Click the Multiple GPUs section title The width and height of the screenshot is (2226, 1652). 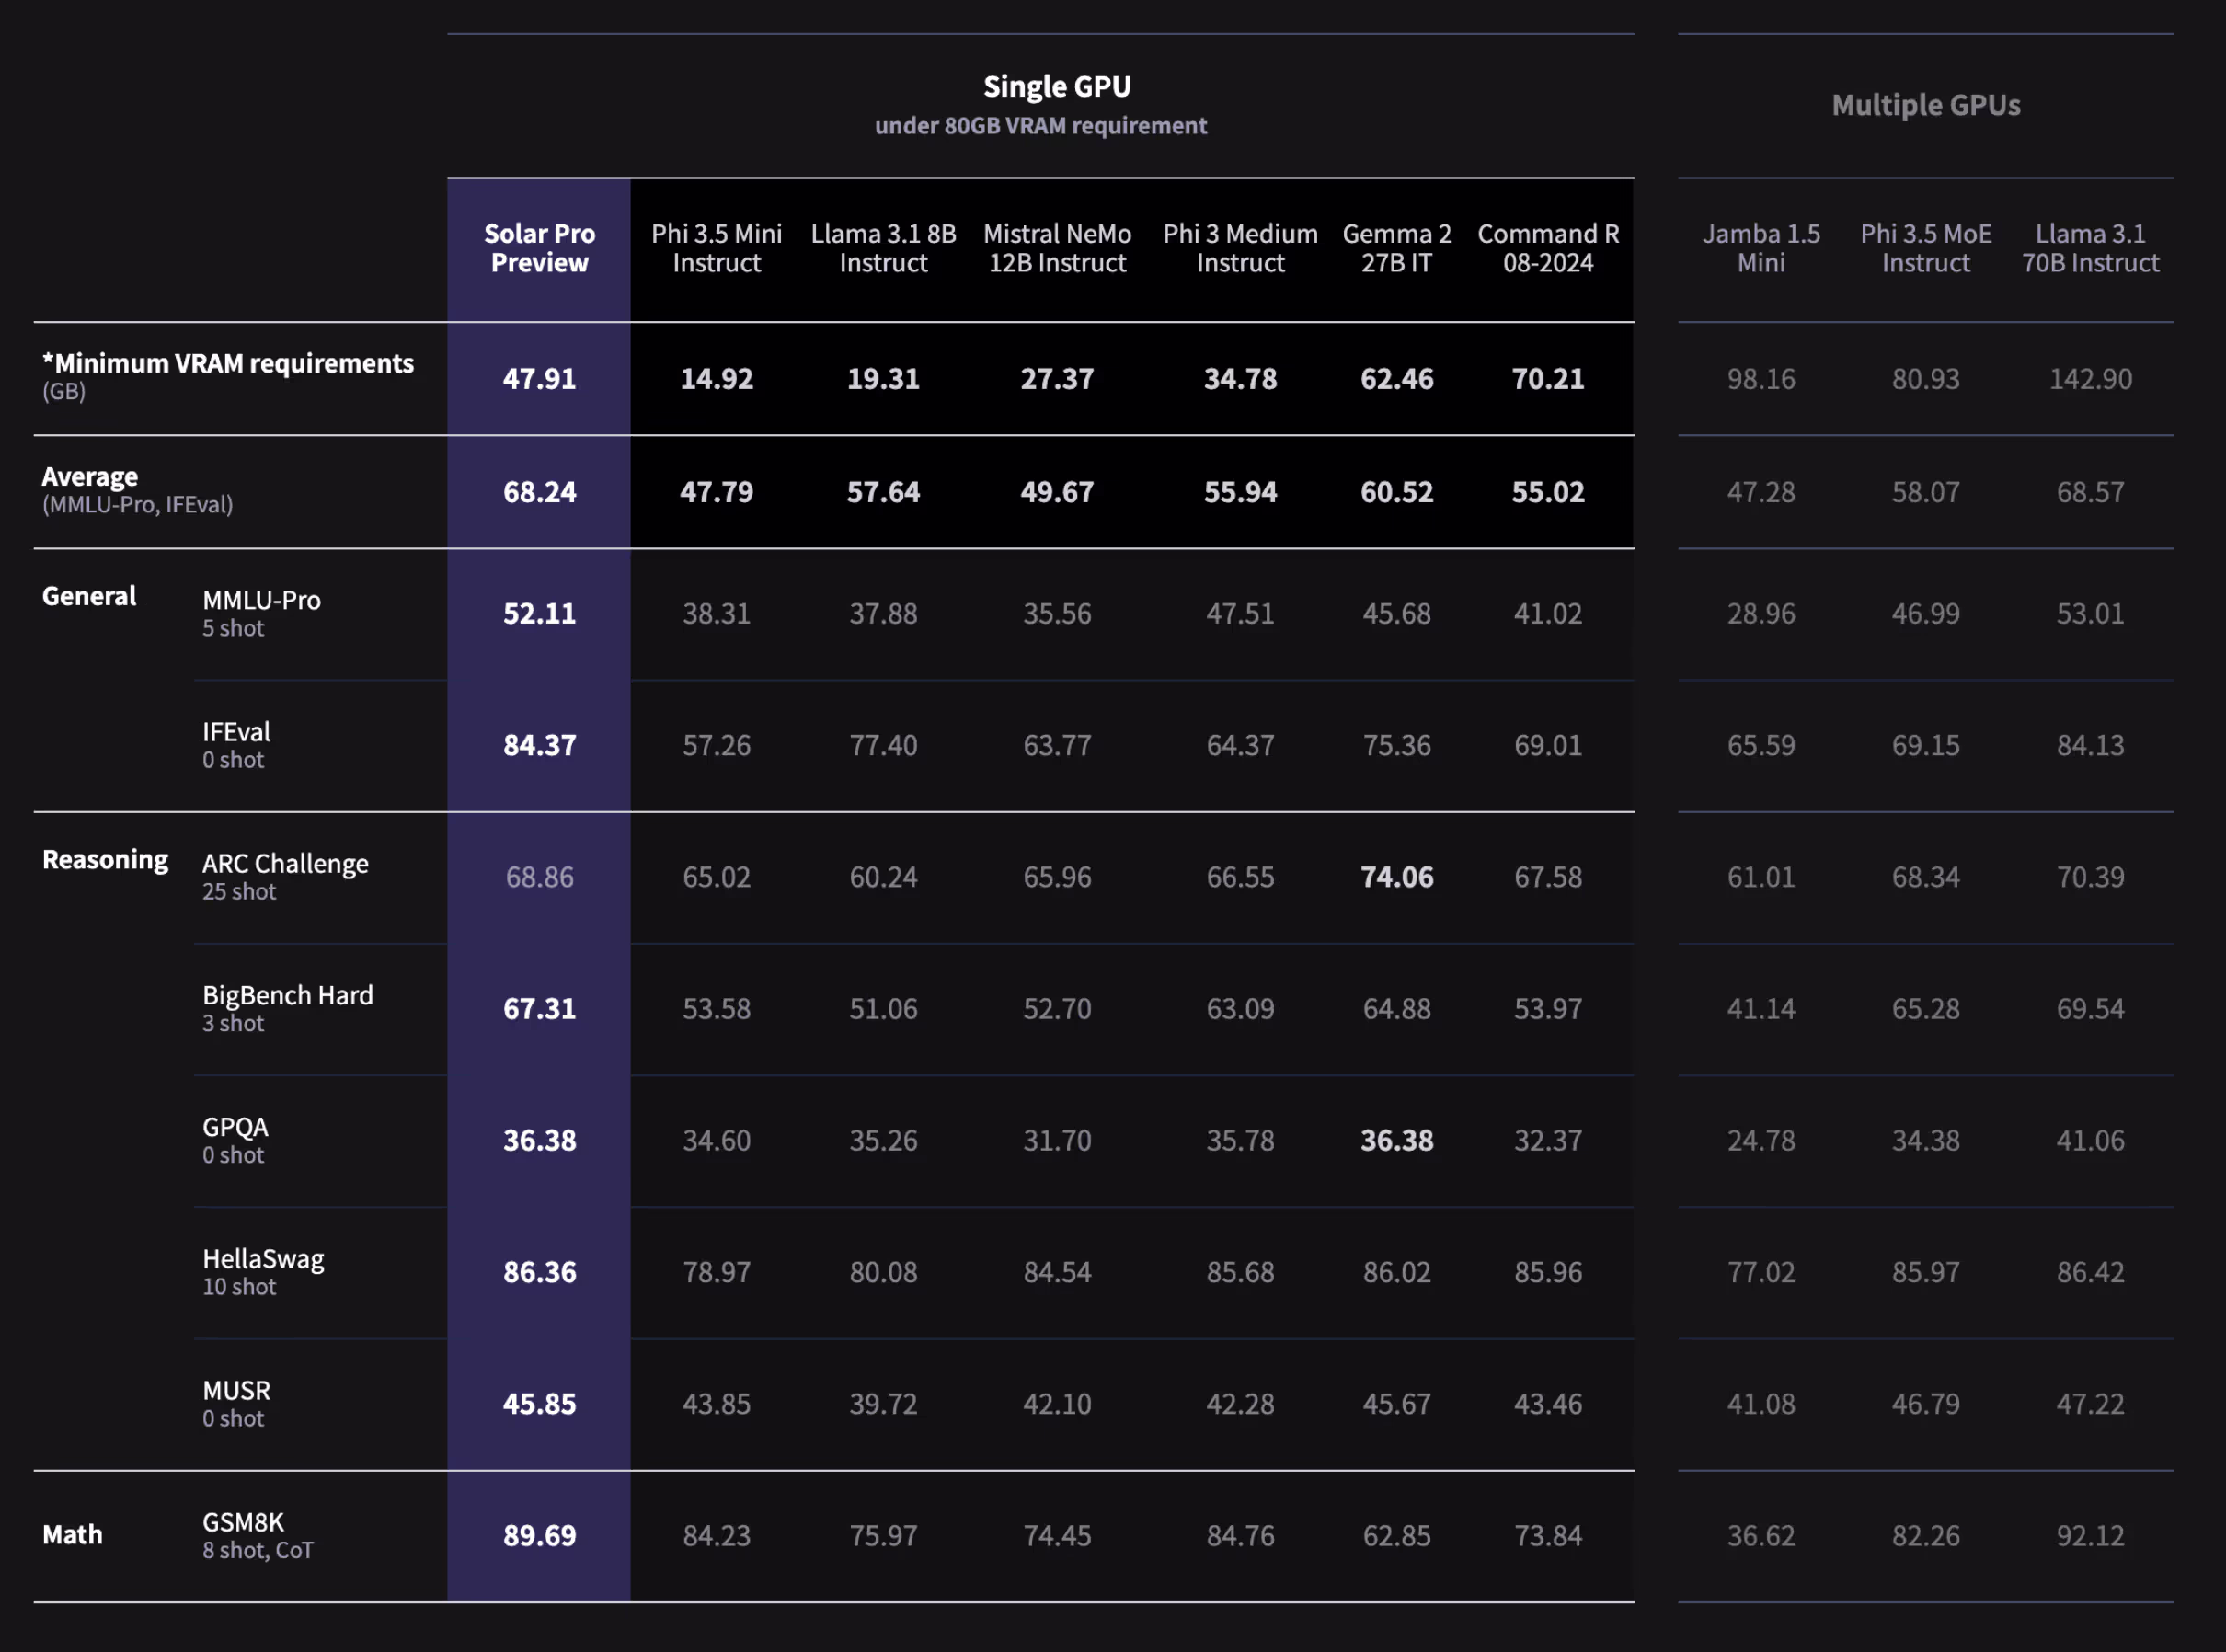click(1925, 105)
